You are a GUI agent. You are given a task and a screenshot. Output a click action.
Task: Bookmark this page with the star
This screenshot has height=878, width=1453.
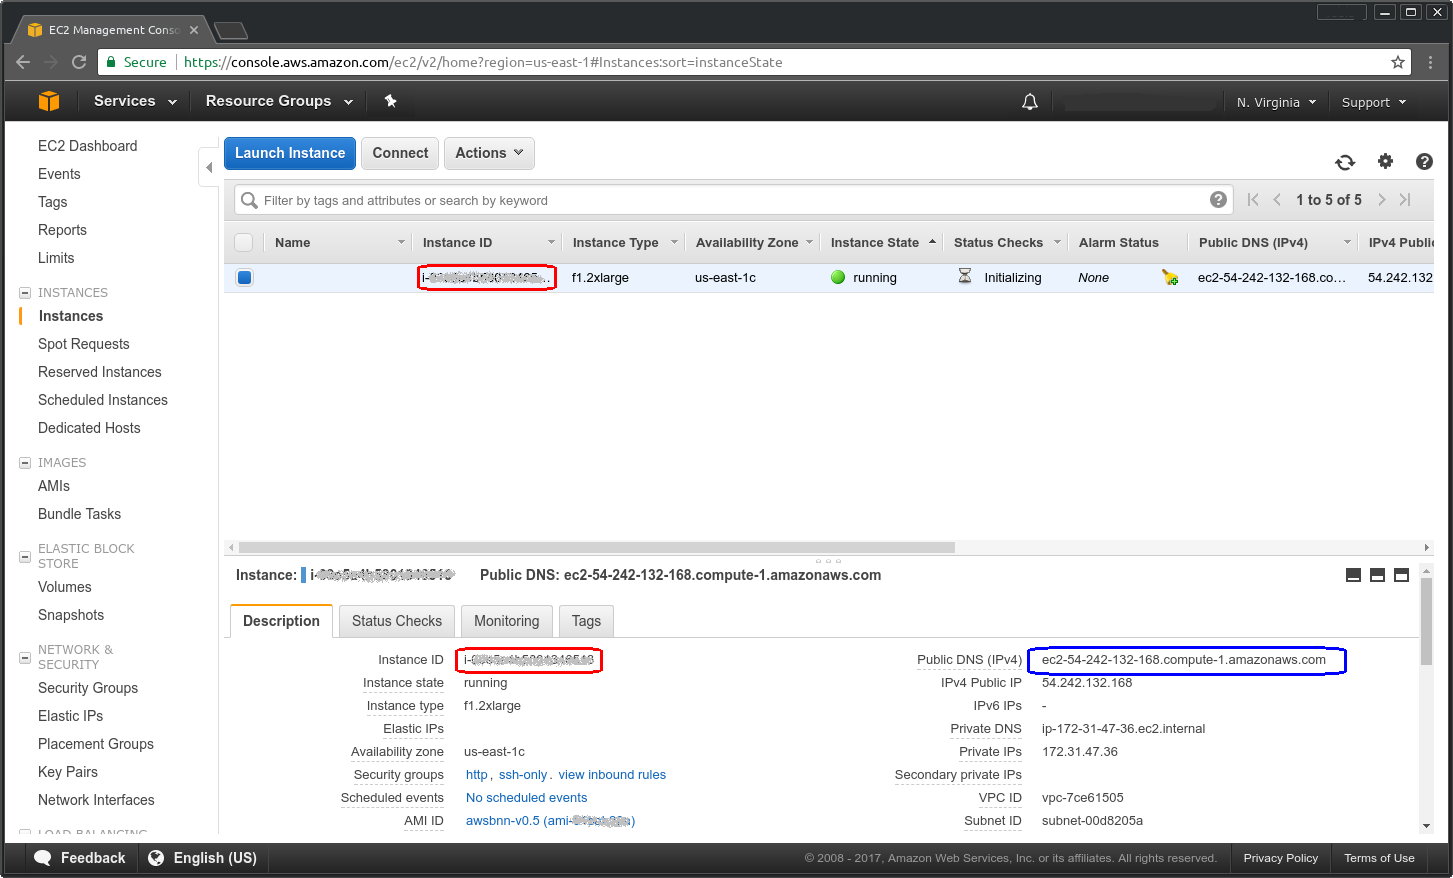[x=1397, y=62]
